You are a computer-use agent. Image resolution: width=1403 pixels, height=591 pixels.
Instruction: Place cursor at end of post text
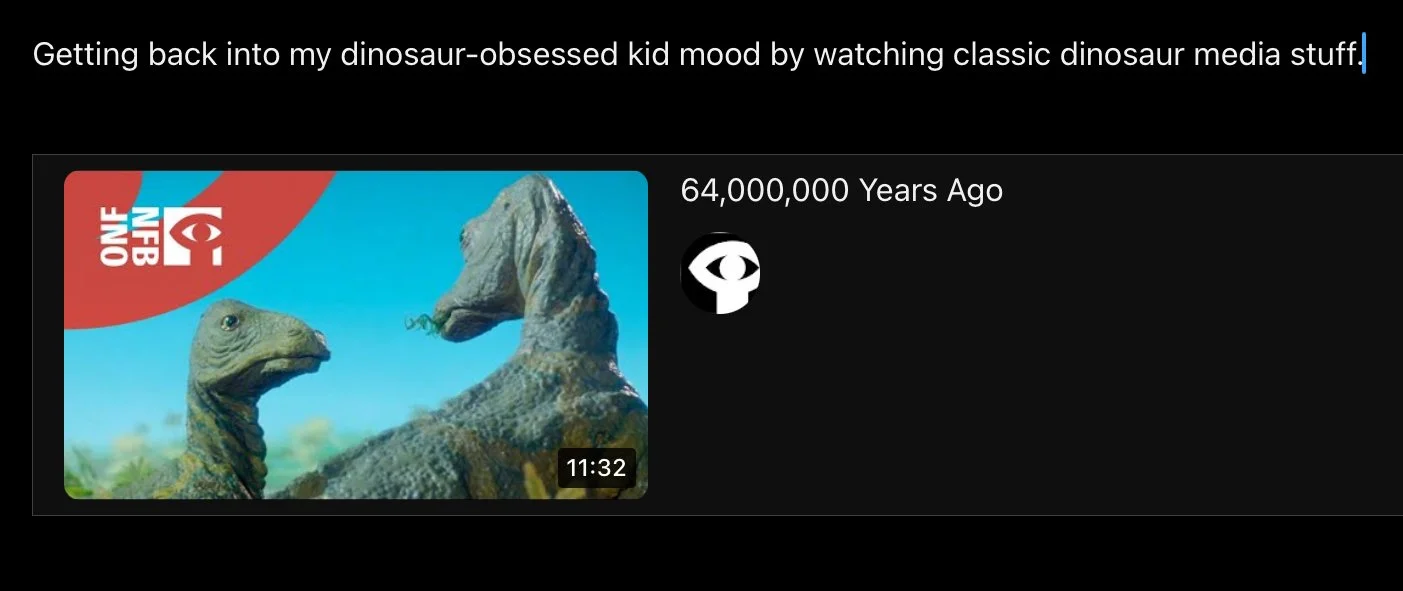[1363, 54]
